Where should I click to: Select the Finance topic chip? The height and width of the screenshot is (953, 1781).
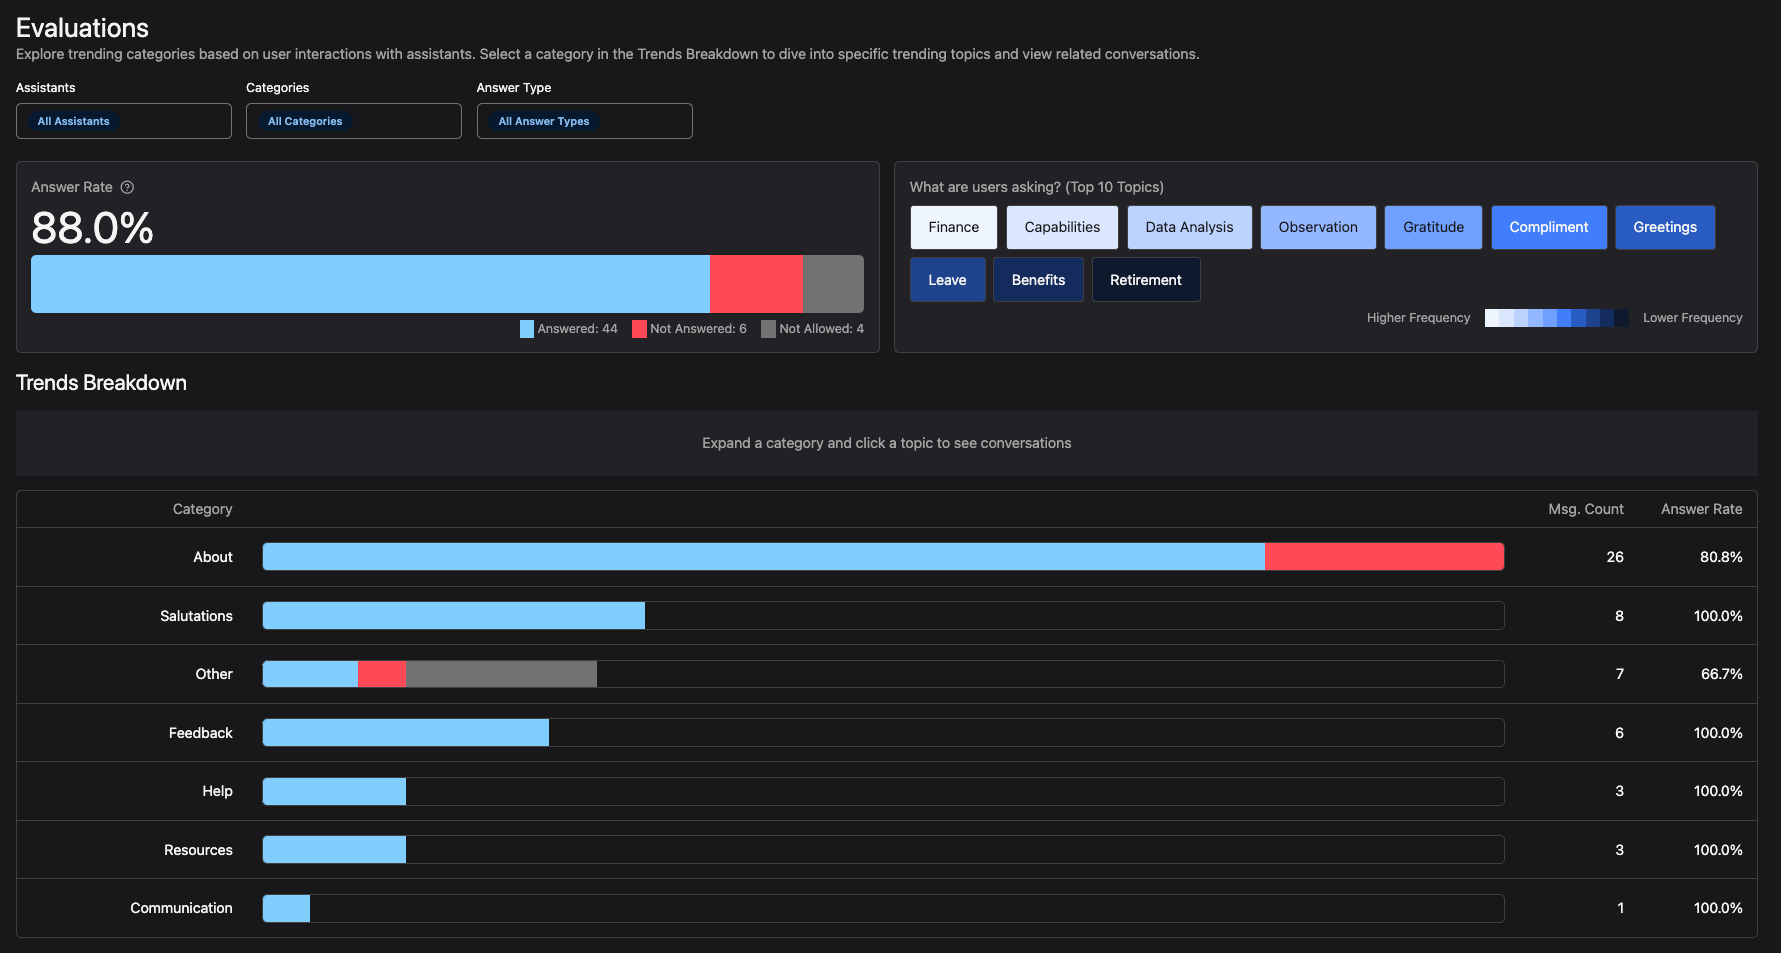point(953,227)
